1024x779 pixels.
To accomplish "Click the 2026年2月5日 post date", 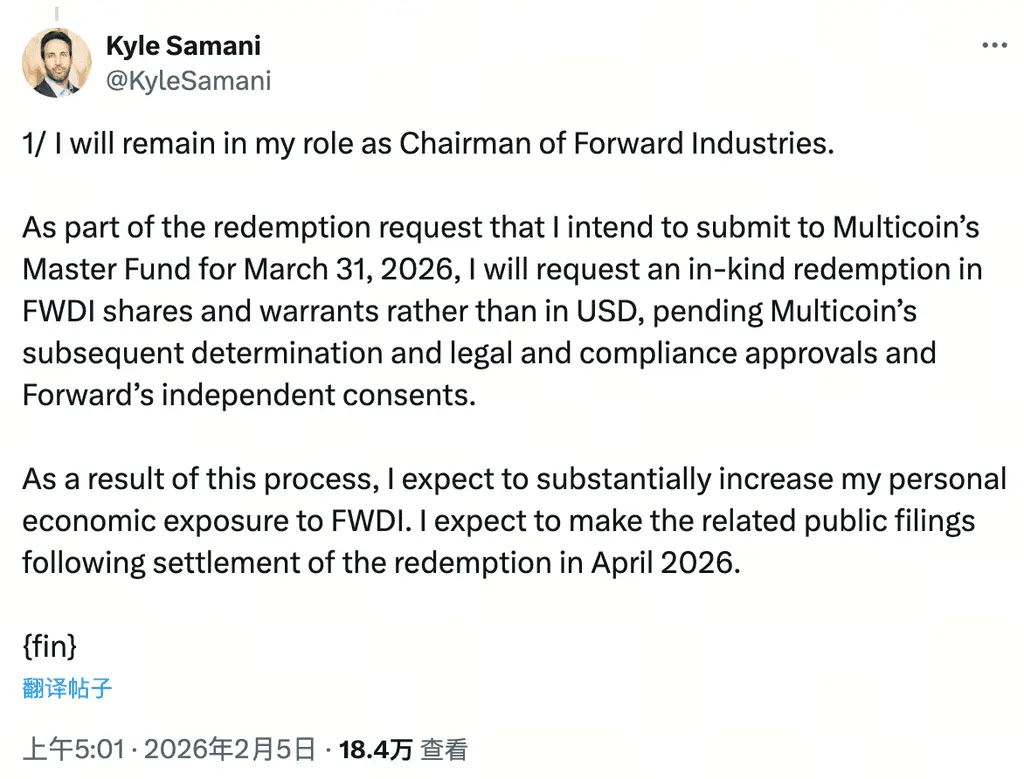I will [x=229, y=750].
